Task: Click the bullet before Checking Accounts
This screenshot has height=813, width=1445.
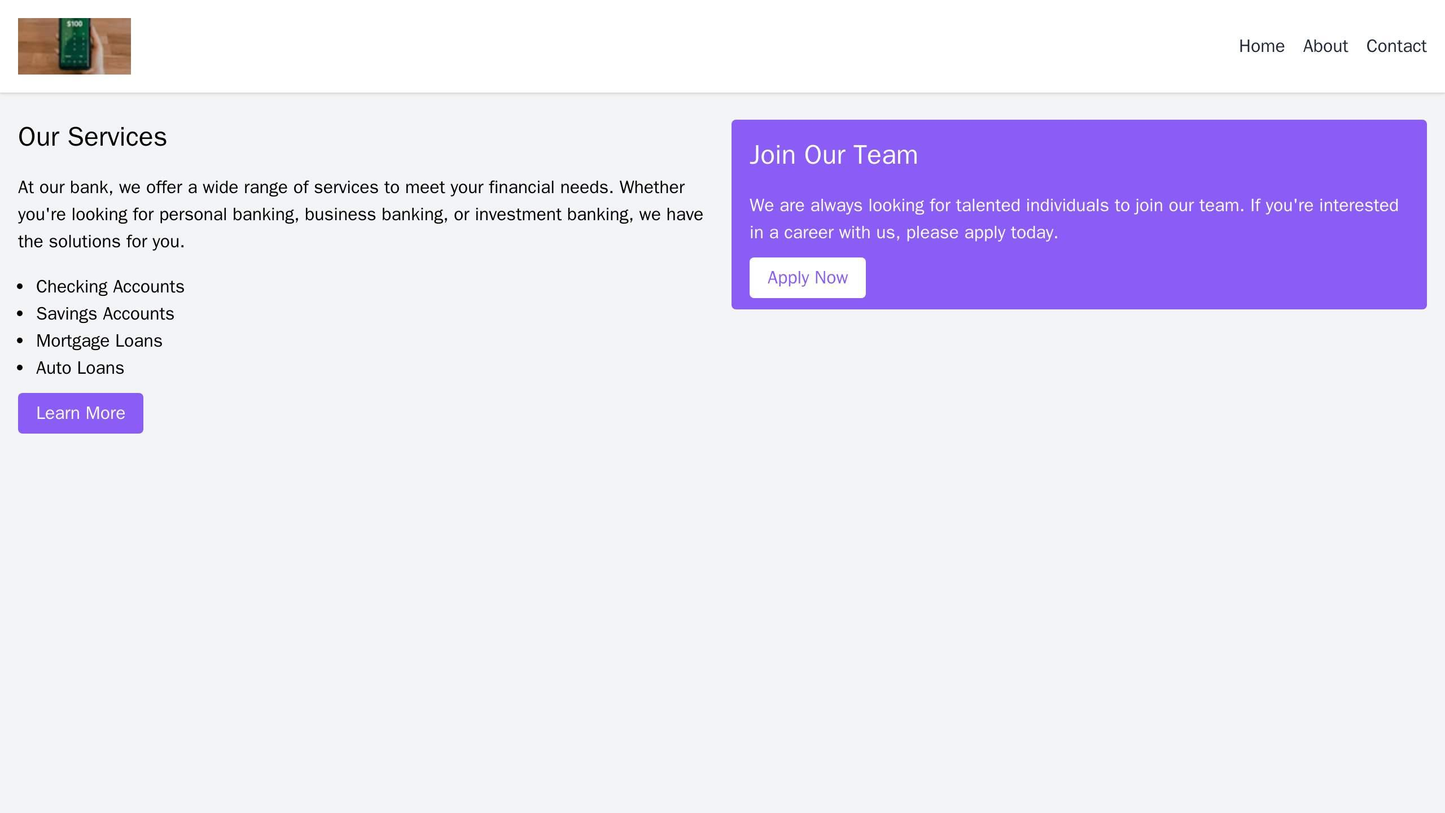Action: tap(22, 287)
